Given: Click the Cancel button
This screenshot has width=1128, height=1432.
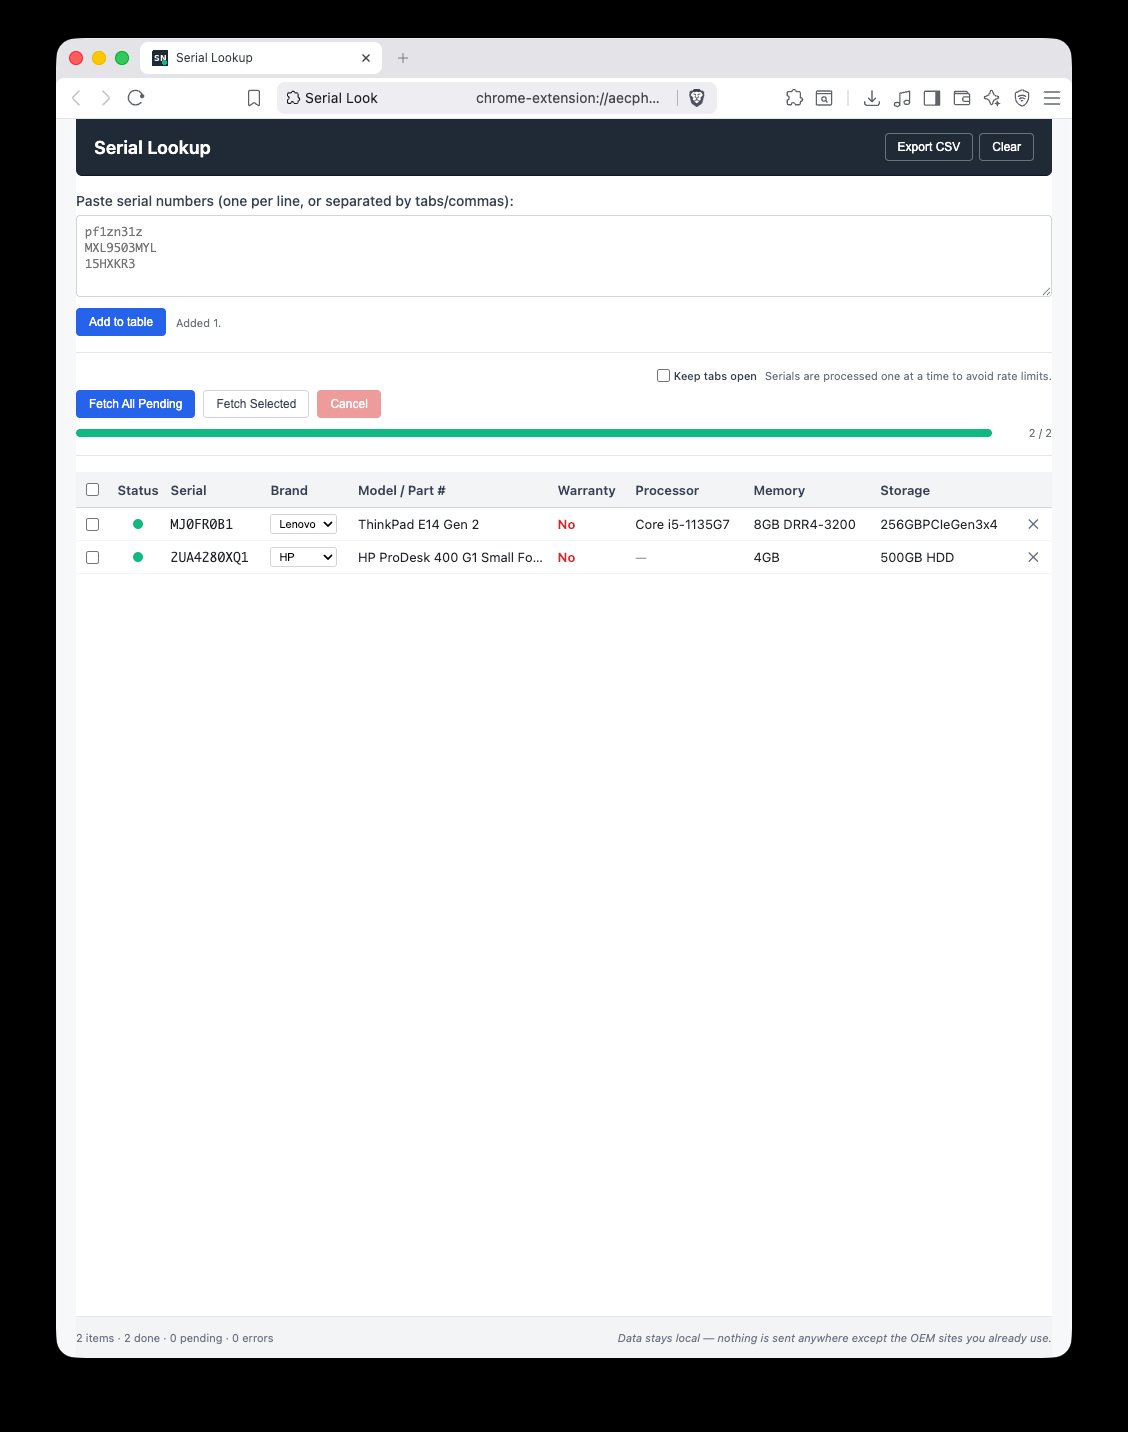Looking at the screenshot, I should (349, 404).
